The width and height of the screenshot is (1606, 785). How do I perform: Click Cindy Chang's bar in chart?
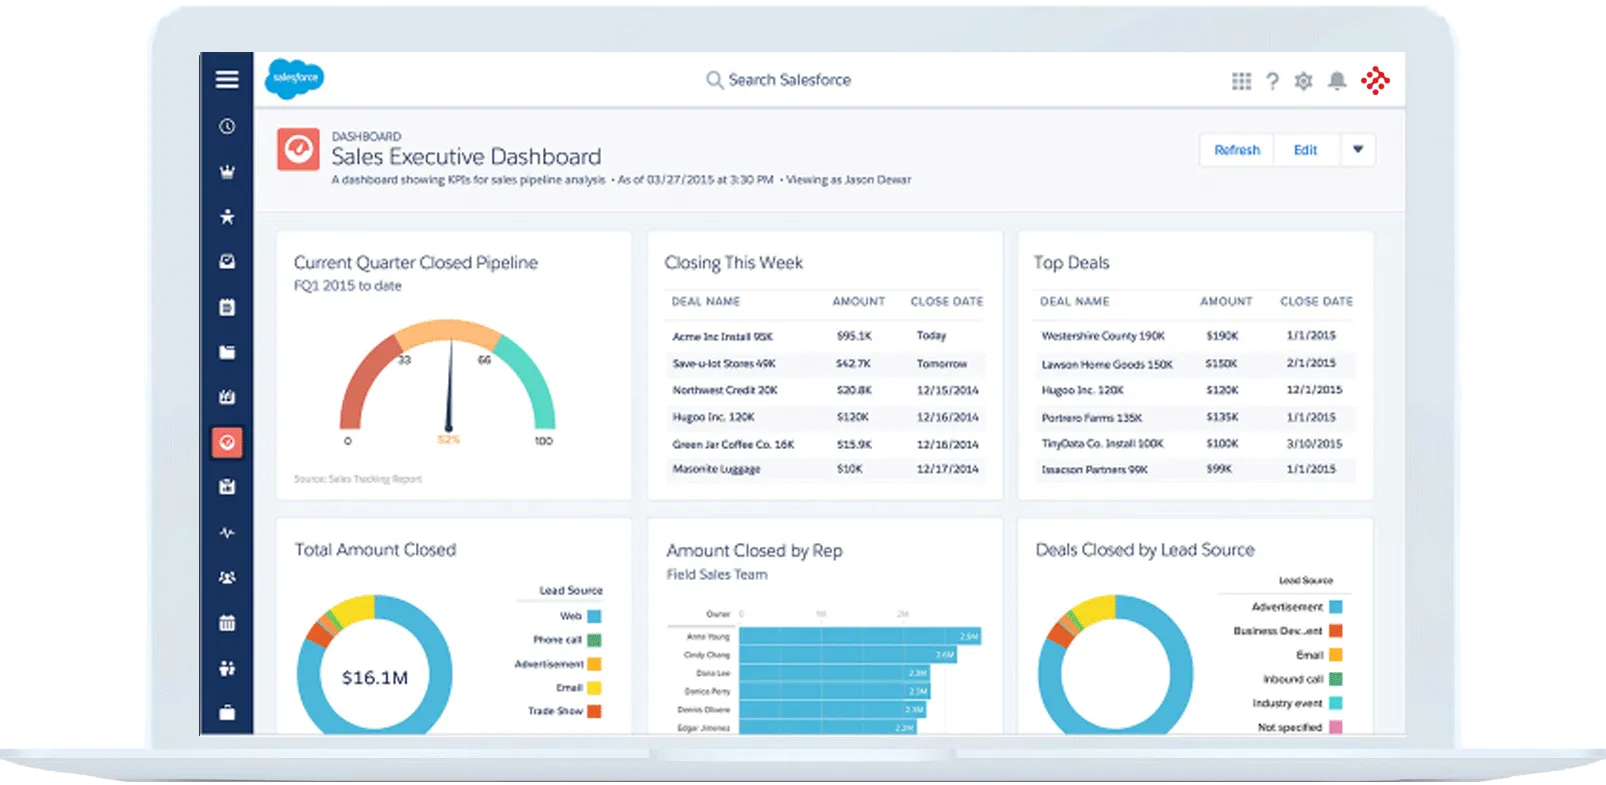pos(848,655)
